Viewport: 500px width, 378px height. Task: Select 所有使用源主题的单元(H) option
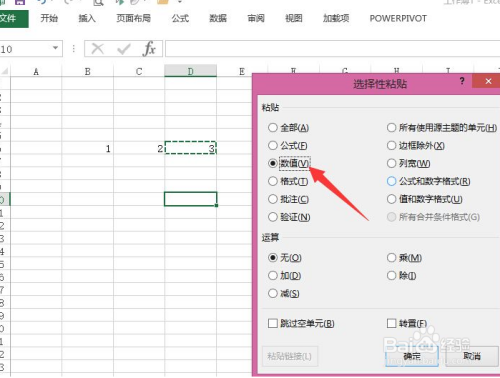pos(442,128)
